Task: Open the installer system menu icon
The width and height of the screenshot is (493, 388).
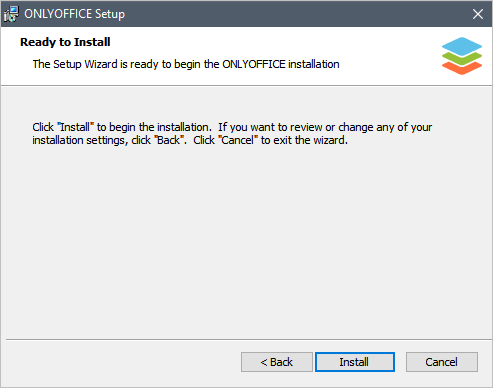Action: 11,14
